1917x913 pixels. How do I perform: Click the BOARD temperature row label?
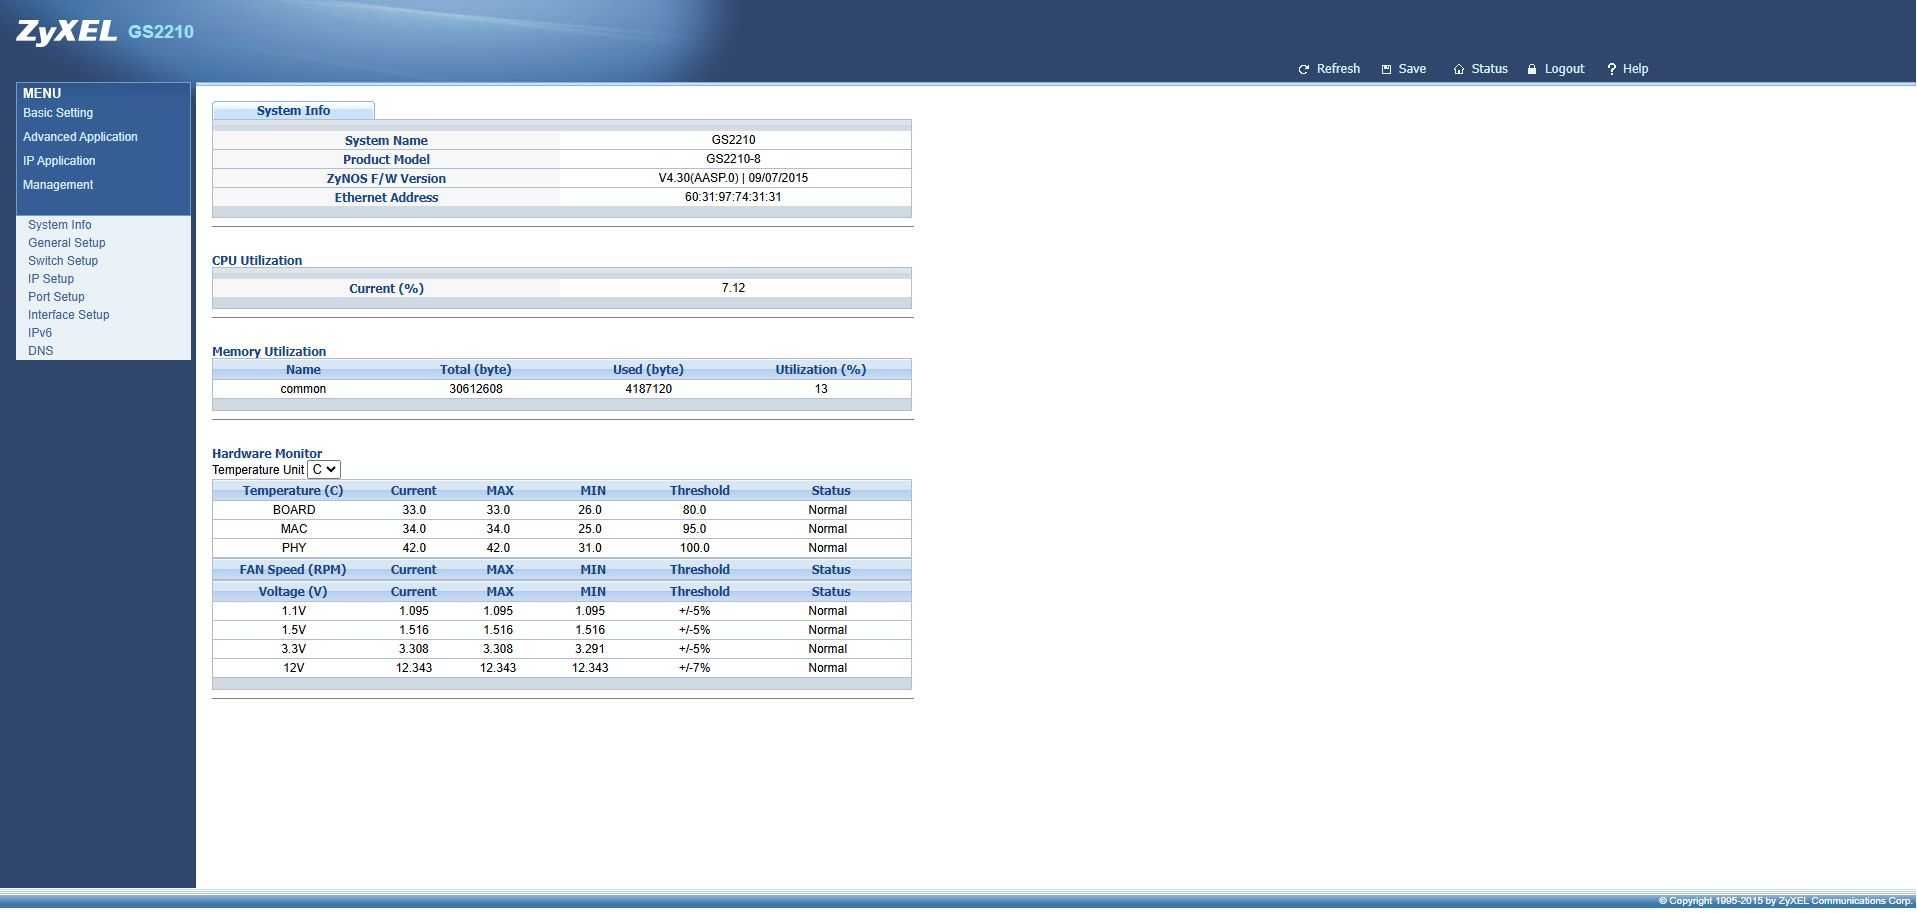(x=294, y=510)
